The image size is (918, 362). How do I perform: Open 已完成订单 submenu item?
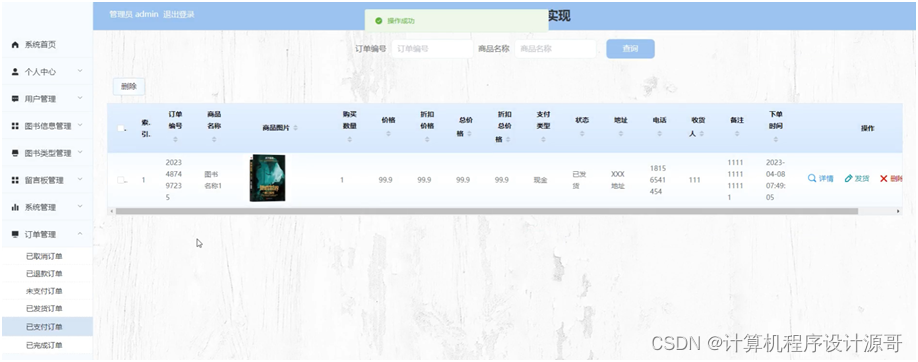(47, 345)
